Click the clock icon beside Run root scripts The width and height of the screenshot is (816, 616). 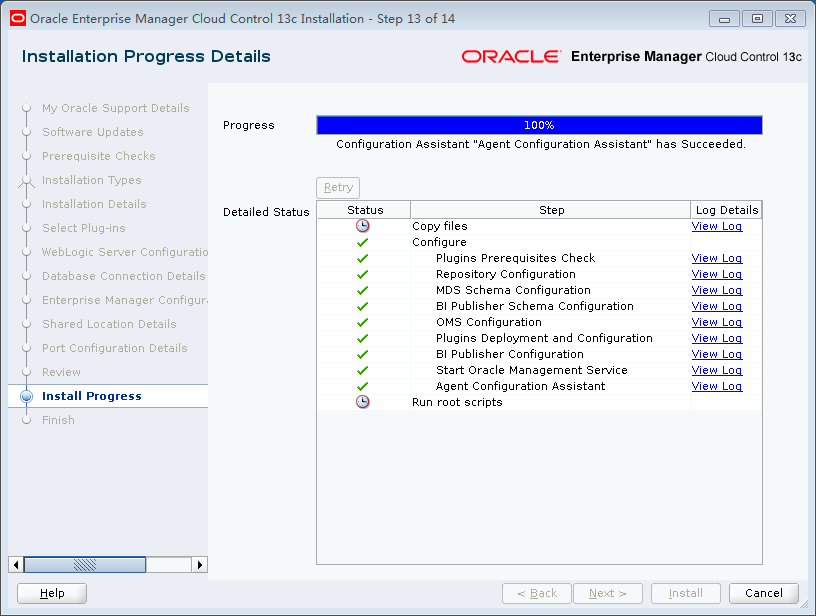click(x=363, y=402)
